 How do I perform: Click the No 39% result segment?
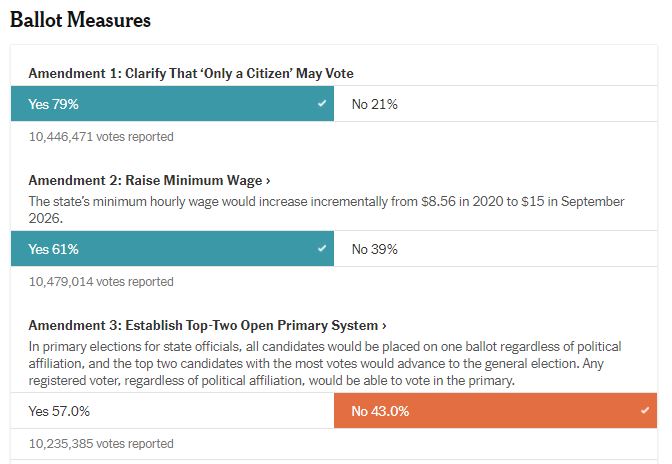click(x=495, y=249)
